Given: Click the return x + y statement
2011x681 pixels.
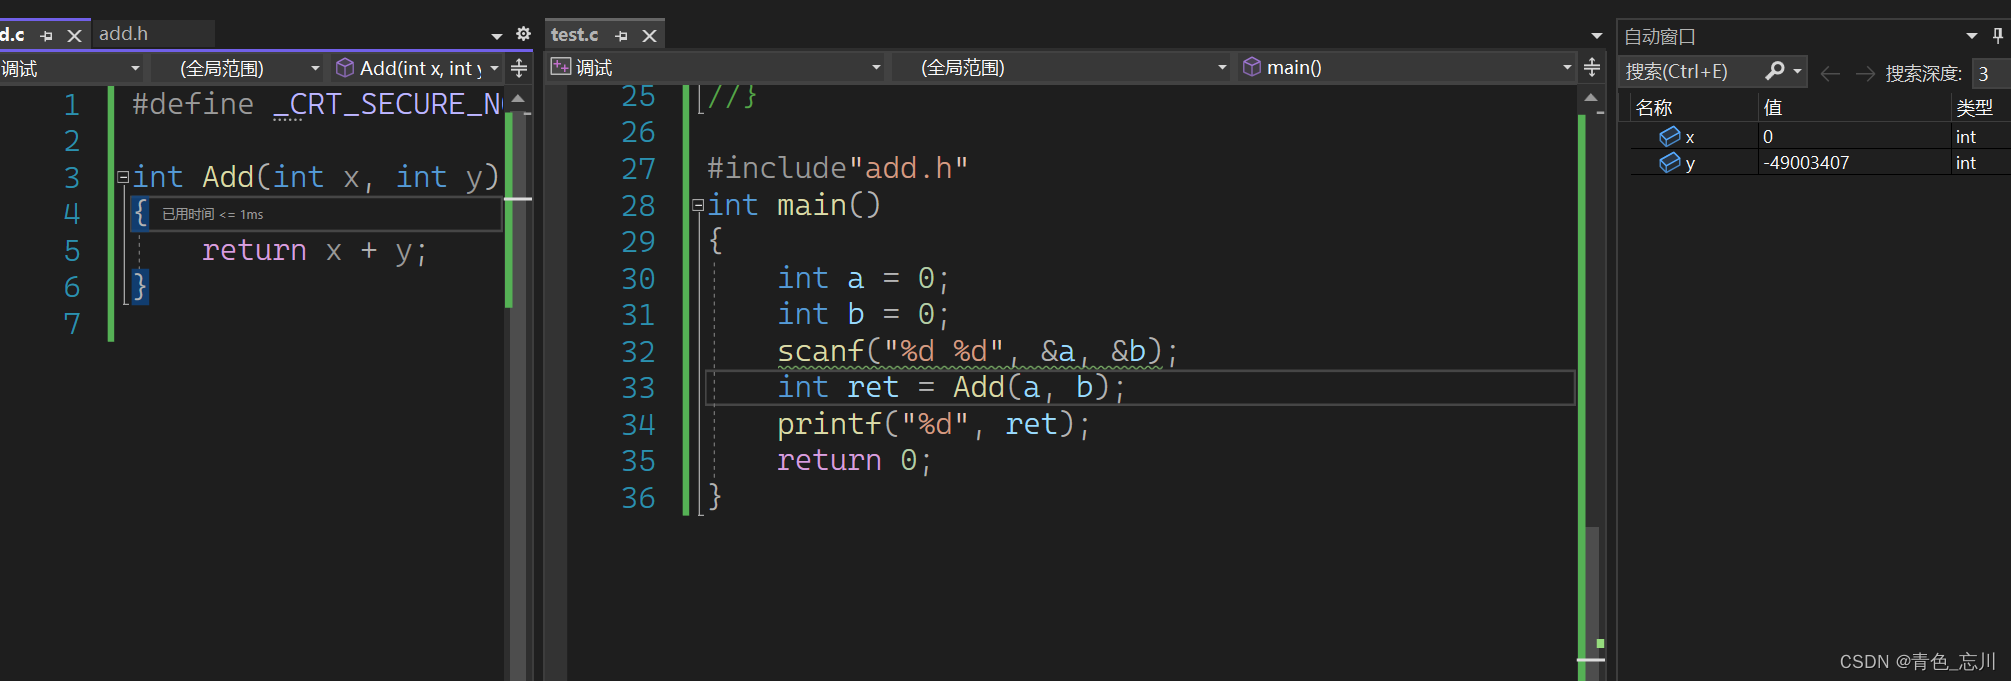Looking at the screenshot, I should (x=314, y=250).
